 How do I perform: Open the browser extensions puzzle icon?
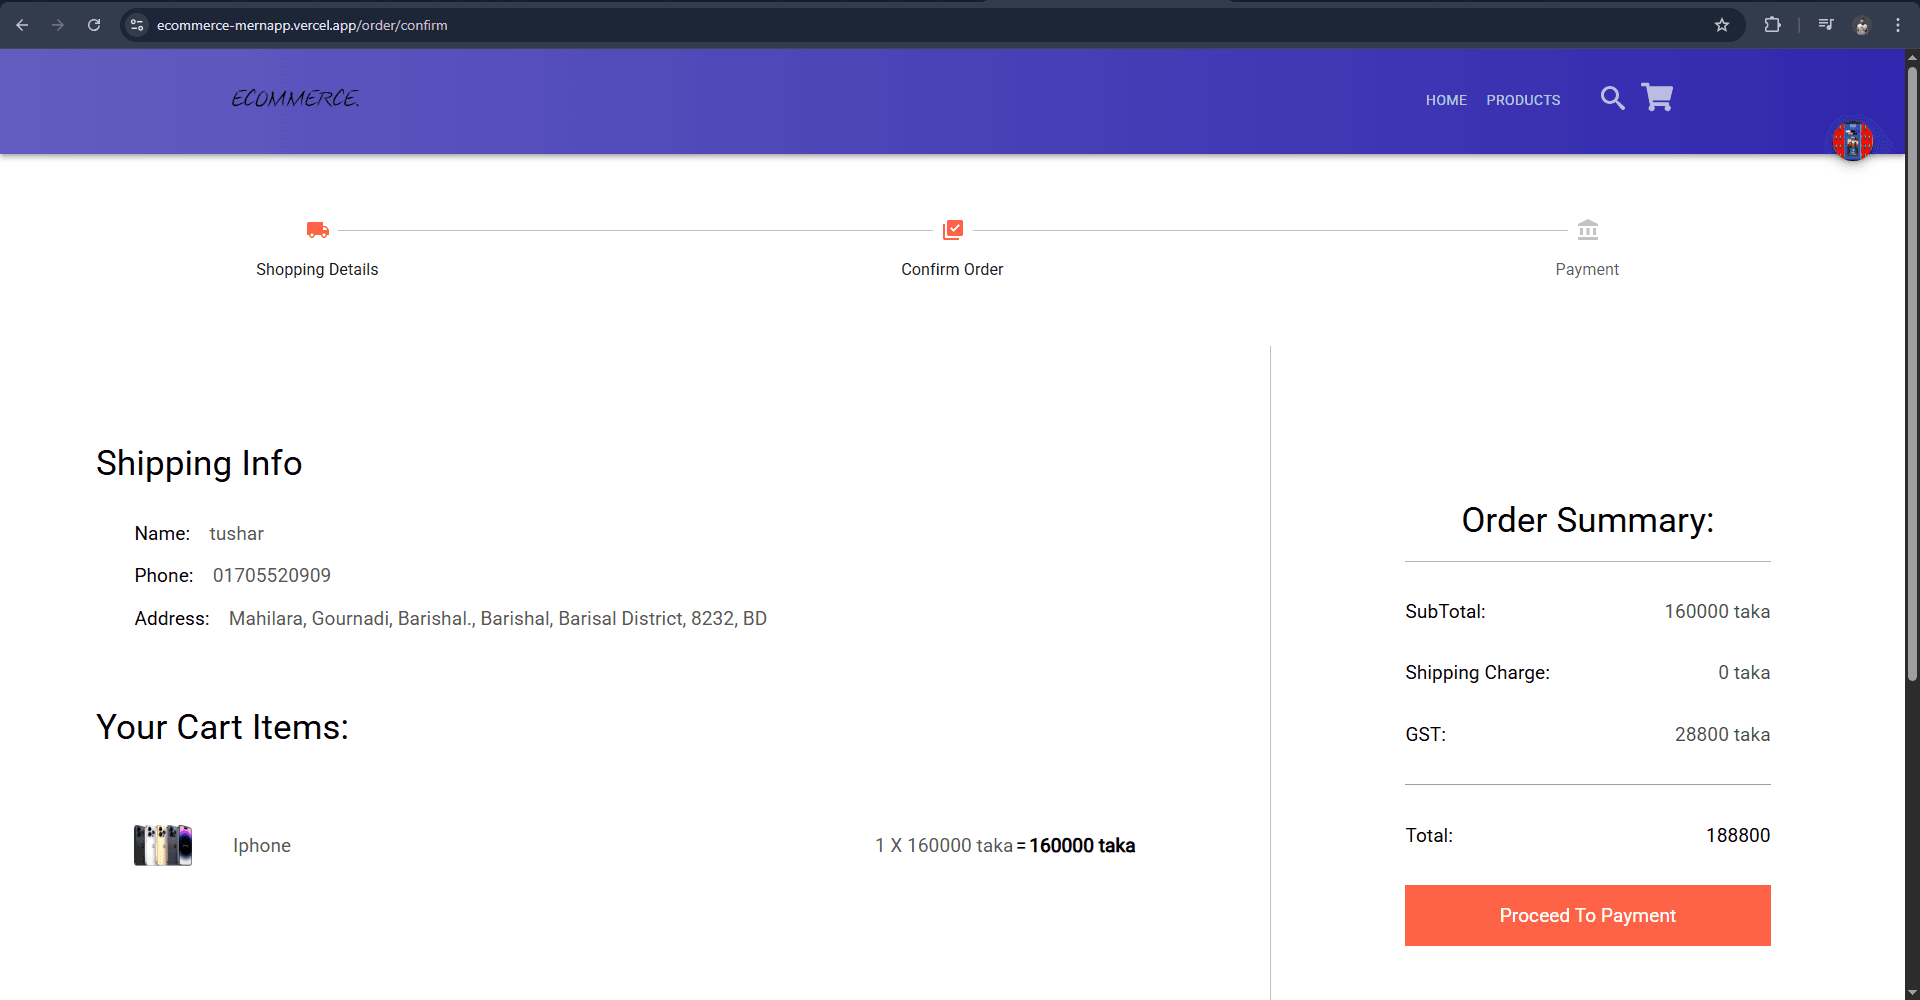coord(1773,24)
